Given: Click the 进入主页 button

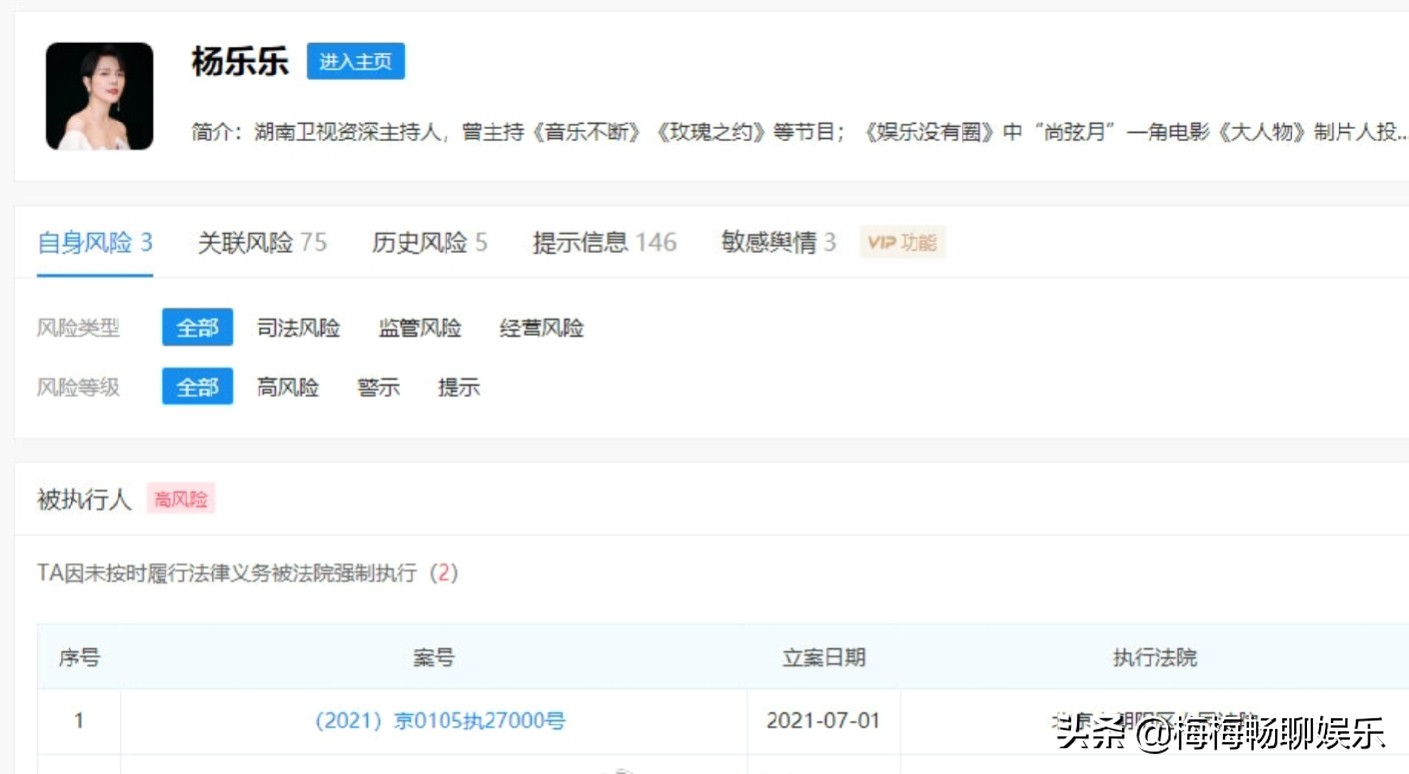Looking at the screenshot, I should (355, 61).
